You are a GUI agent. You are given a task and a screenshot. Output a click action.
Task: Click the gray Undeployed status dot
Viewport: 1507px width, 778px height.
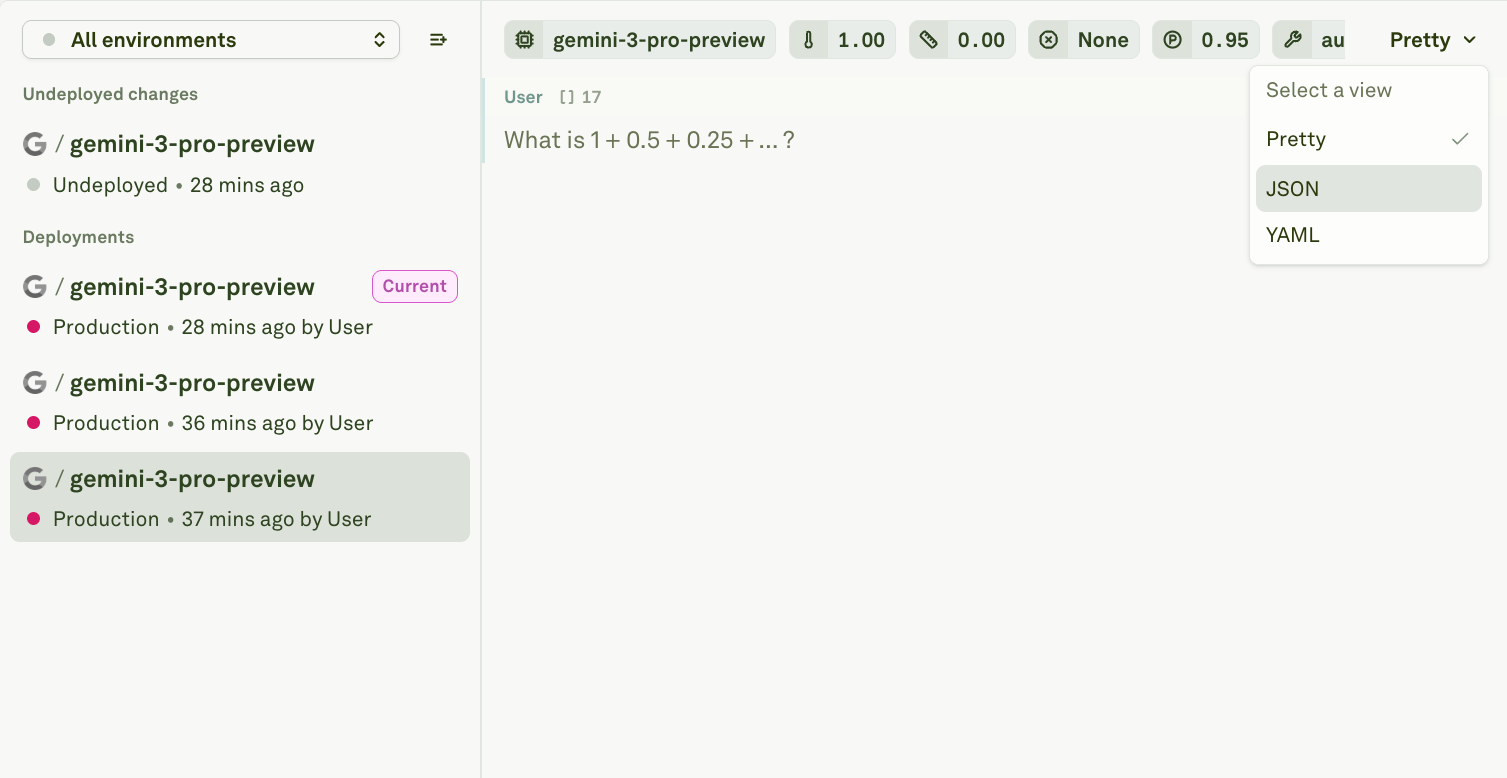click(33, 185)
